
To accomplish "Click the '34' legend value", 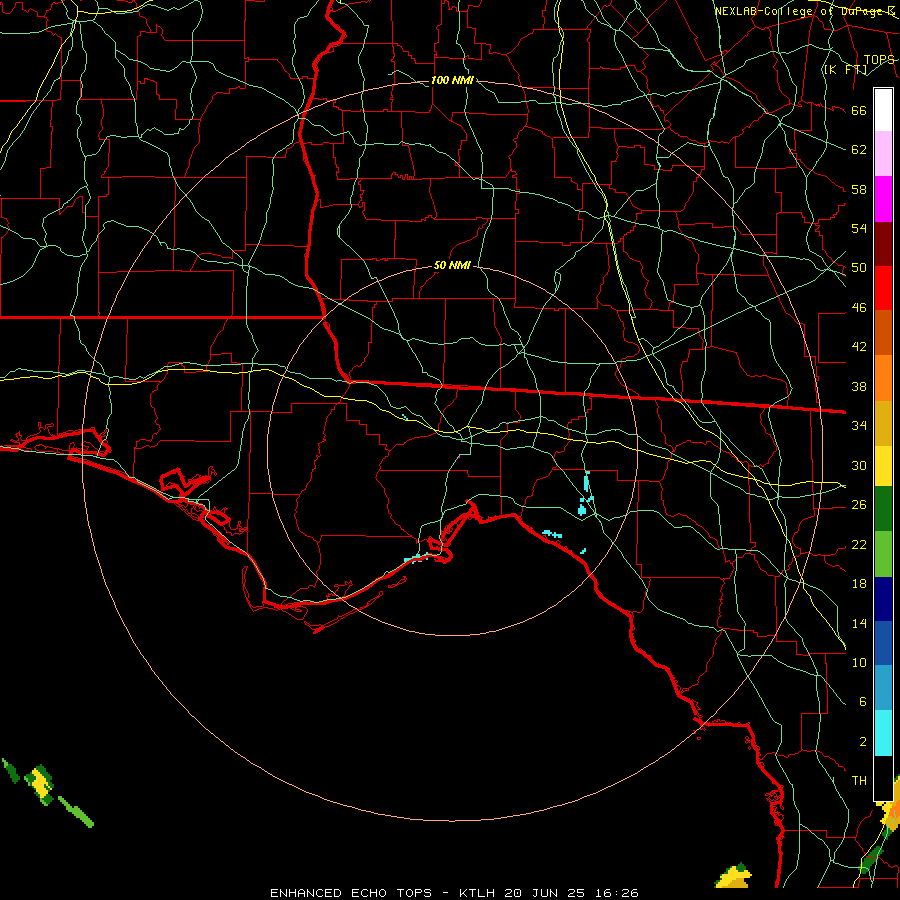I will tap(859, 426).
